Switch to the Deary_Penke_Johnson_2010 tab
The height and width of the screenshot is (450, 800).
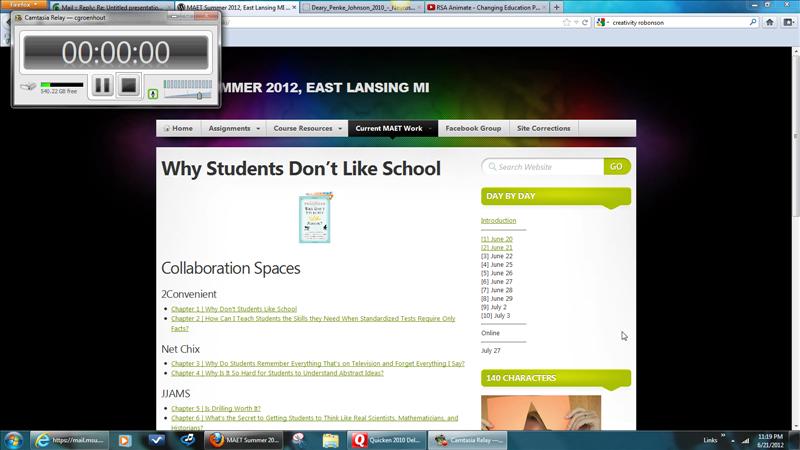click(x=361, y=7)
